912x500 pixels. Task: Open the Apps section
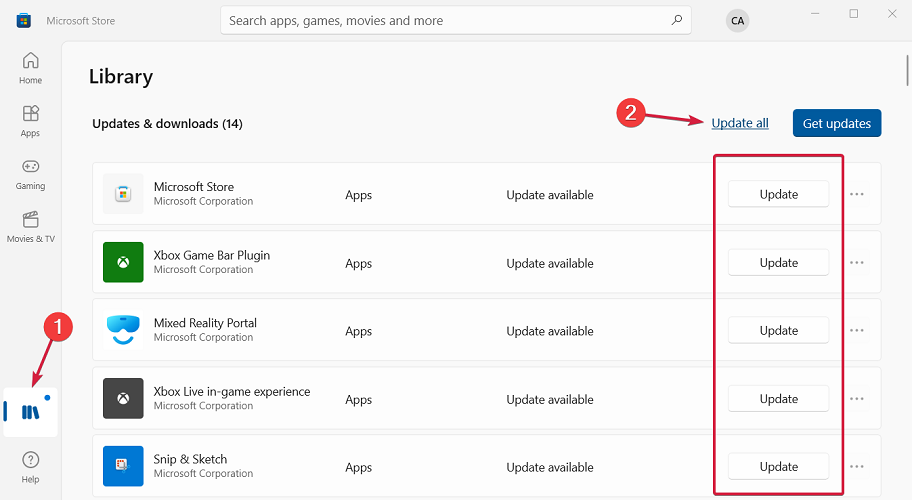pos(30,120)
